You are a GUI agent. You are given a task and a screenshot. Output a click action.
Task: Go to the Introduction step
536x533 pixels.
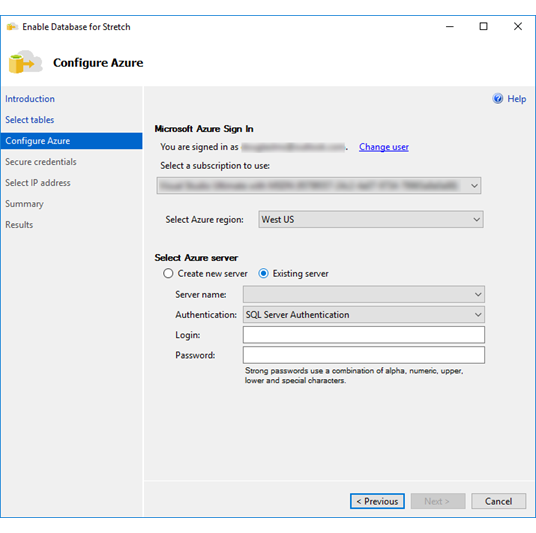click(x=30, y=99)
